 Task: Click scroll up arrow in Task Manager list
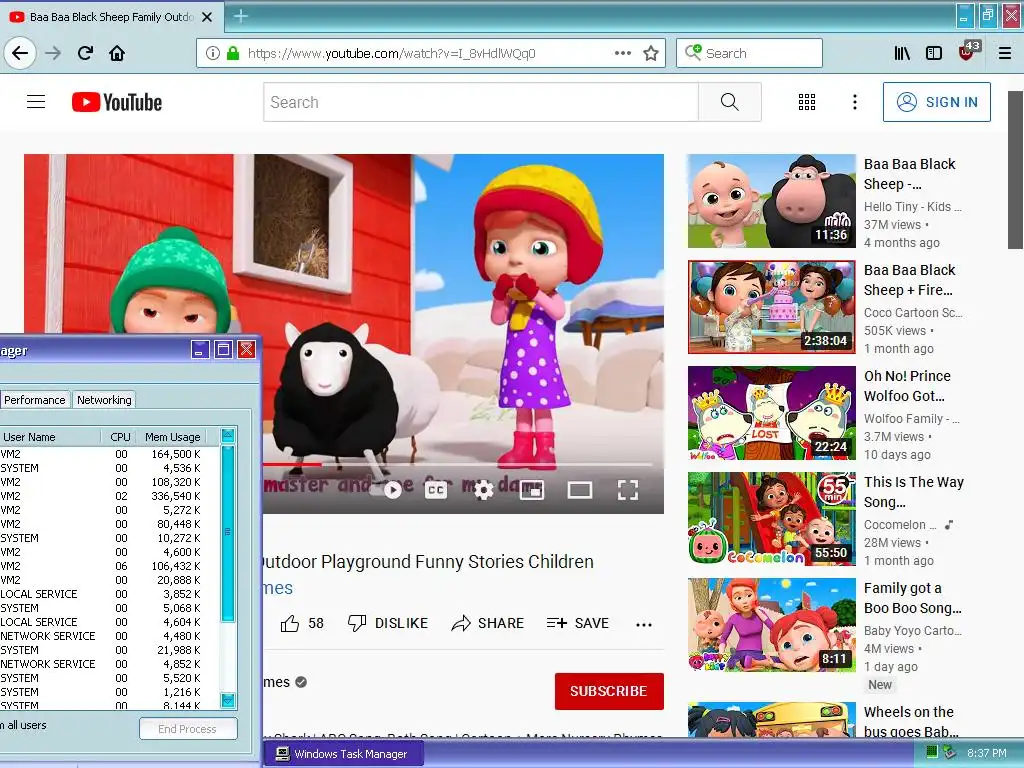228,436
